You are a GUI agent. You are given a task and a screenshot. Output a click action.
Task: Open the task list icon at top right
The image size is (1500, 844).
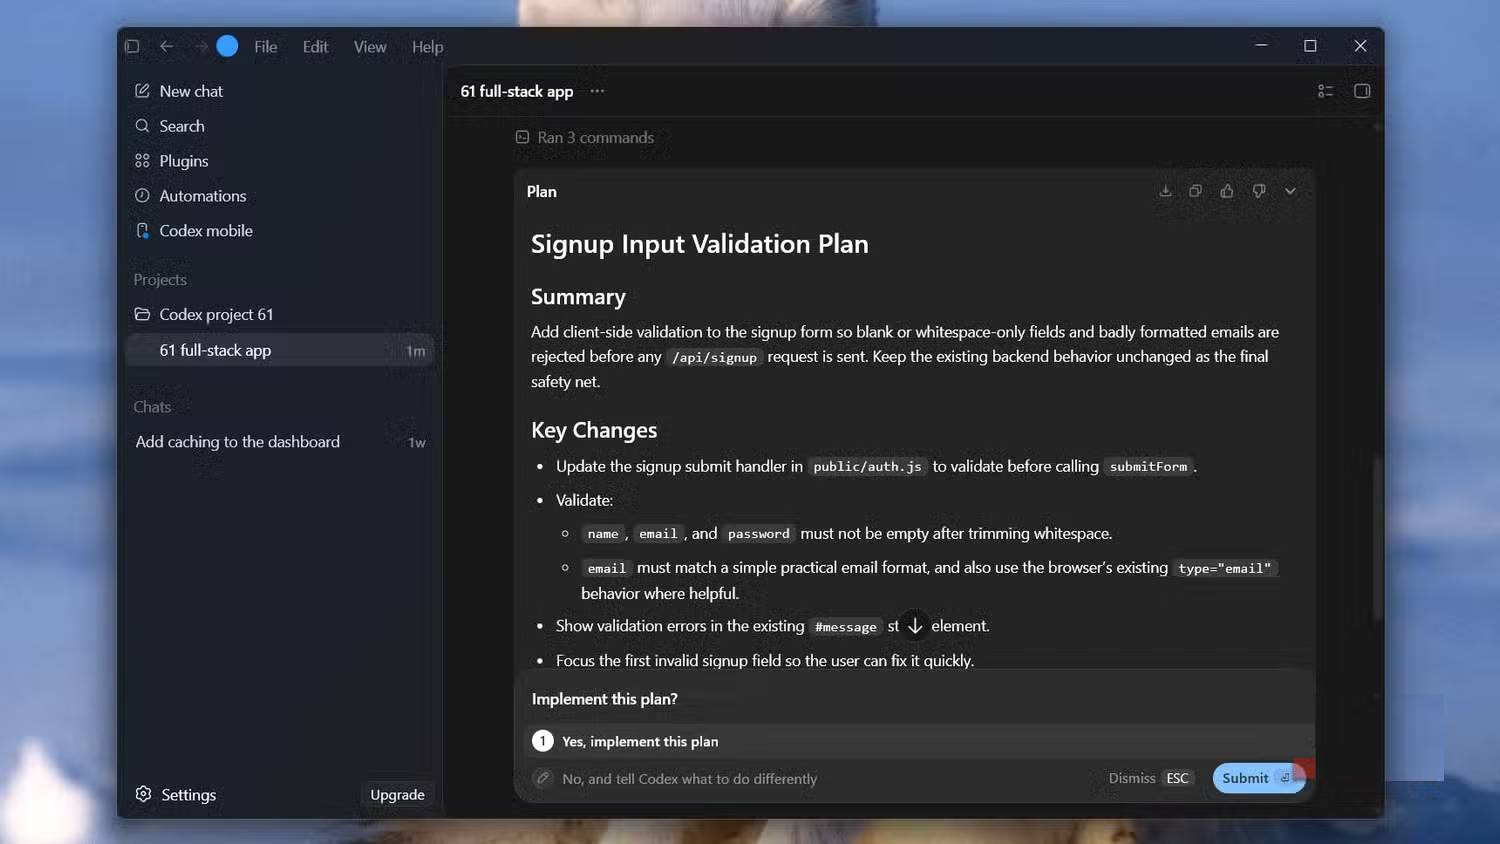(x=1326, y=91)
